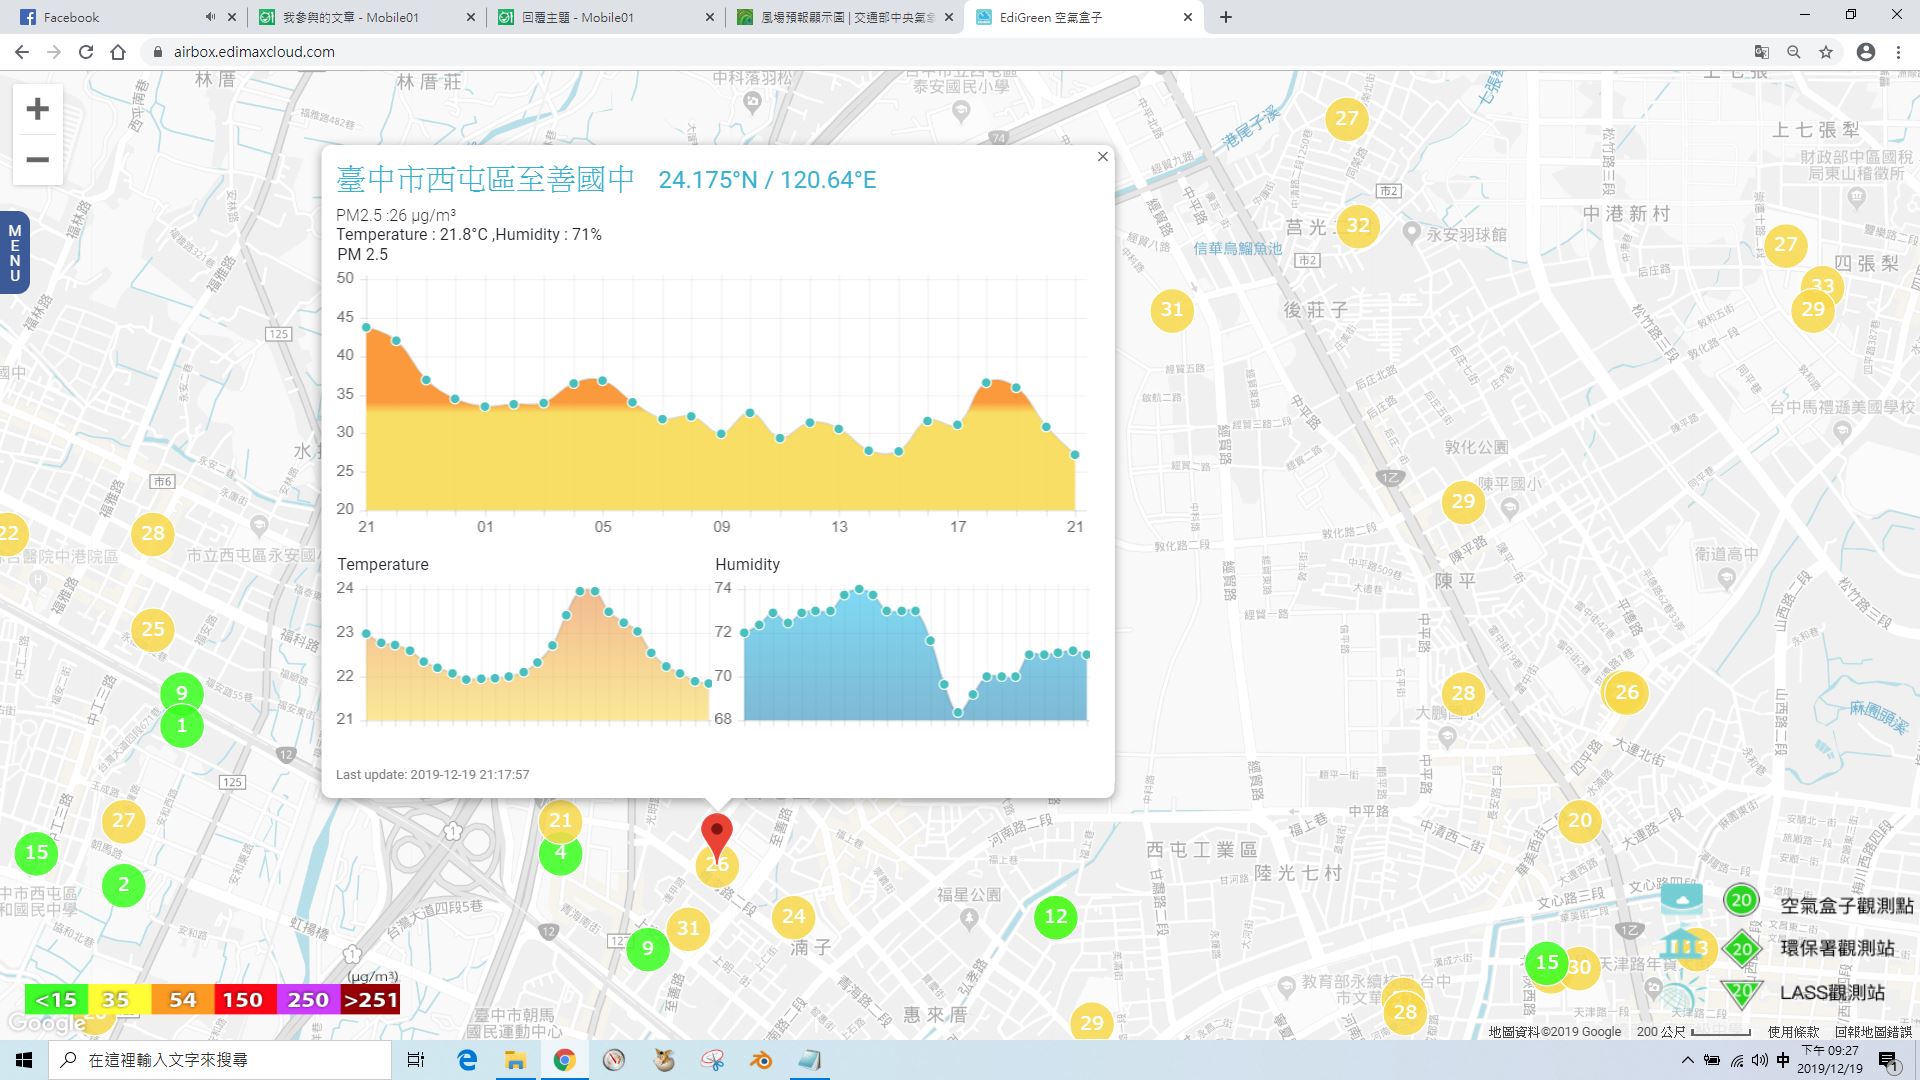Select the green 2 air quality marker
This screenshot has width=1920, height=1080.
point(124,885)
